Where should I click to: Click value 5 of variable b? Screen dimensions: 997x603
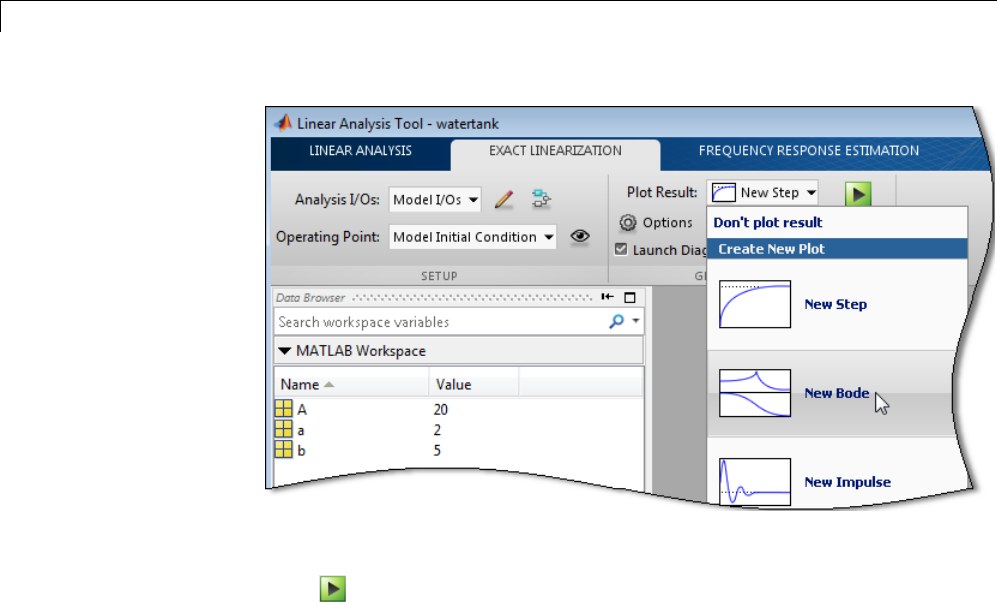click(x=437, y=450)
